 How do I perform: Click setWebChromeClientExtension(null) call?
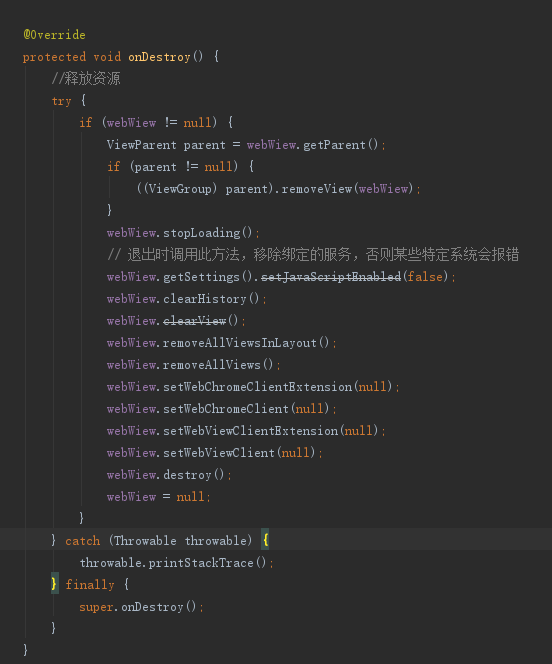[278, 387]
